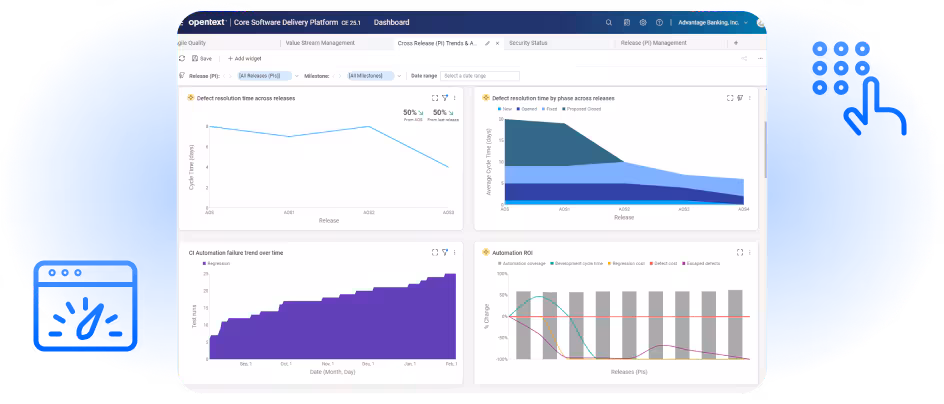This screenshot has height=404, width=944.
Task: Toggle Defect cost legend series
Action: tap(665, 263)
